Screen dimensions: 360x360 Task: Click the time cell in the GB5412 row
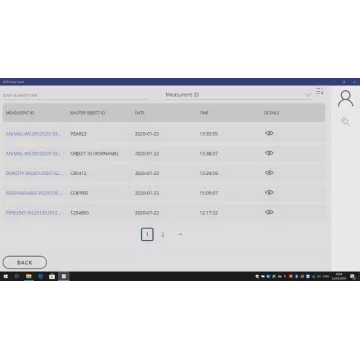(209, 173)
